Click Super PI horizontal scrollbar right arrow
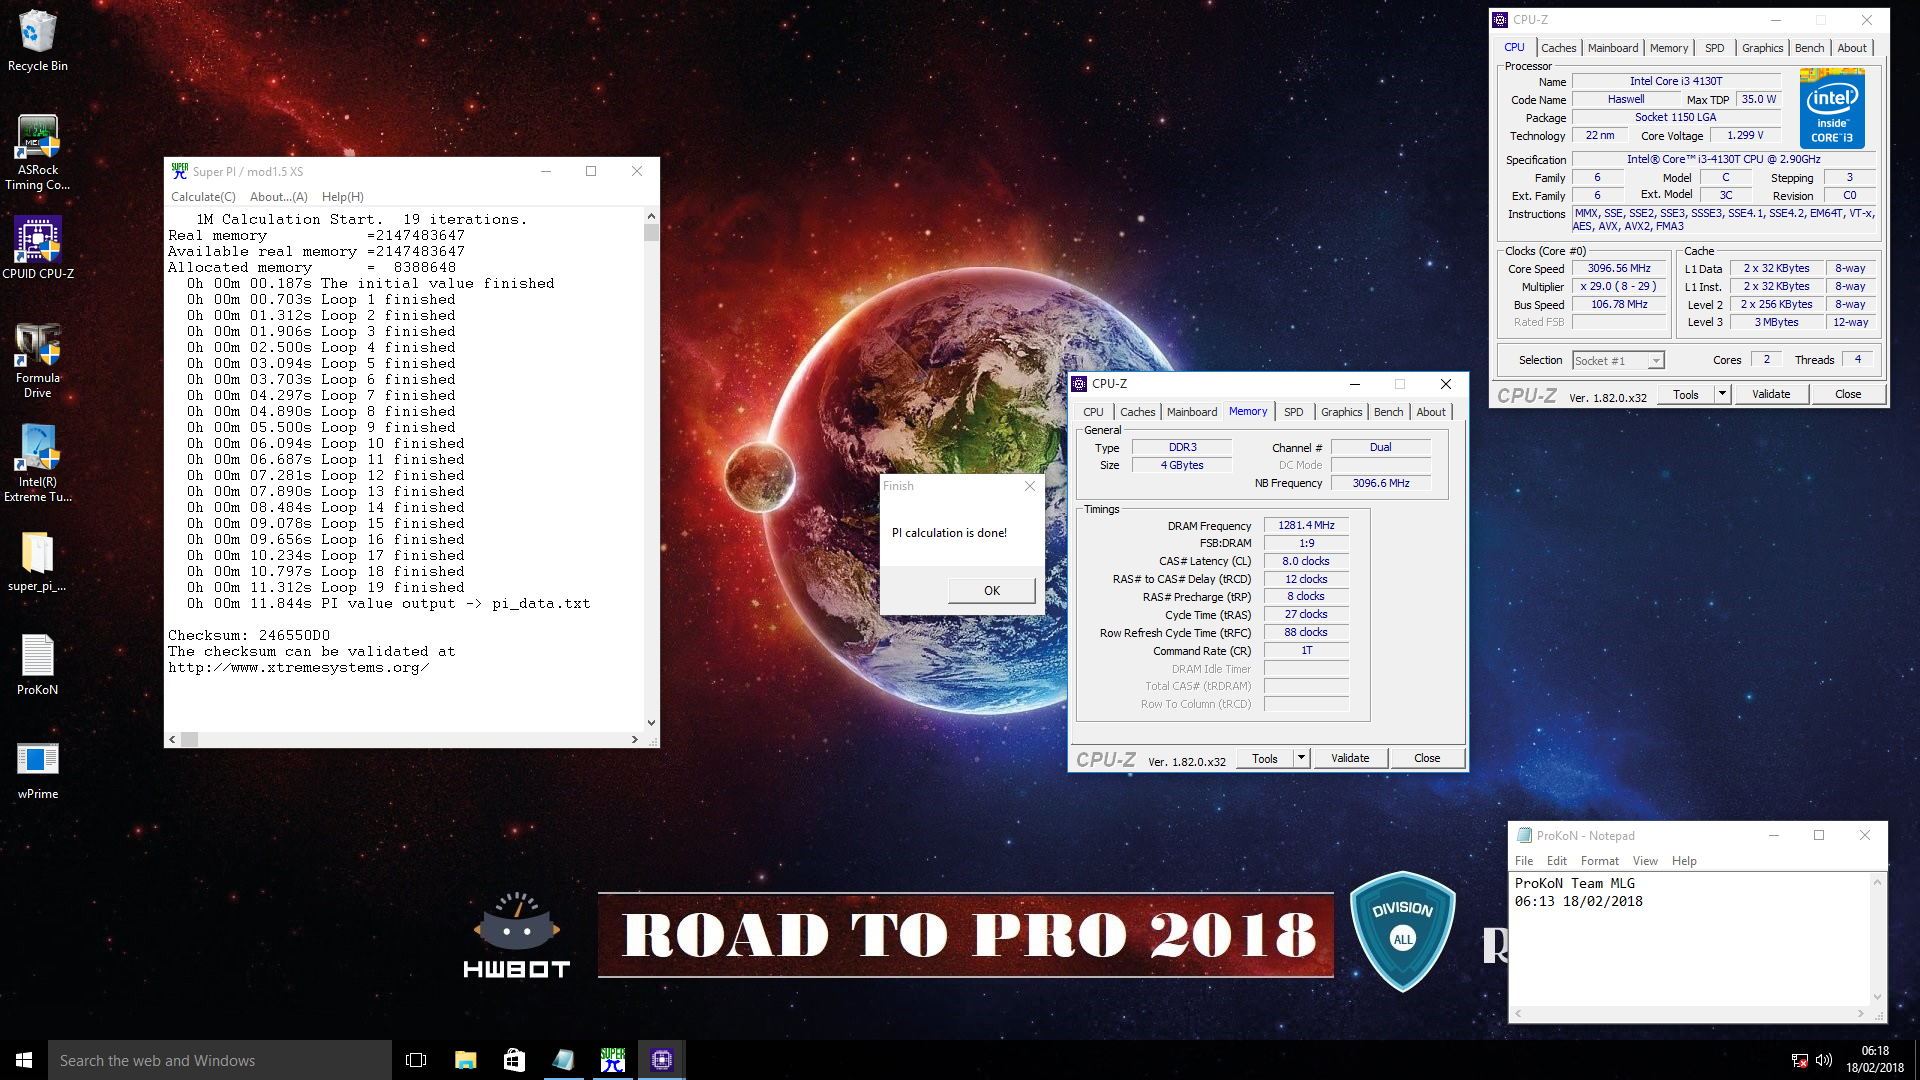Image resolution: width=1920 pixels, height=1080 pixels. pyautogui.click(x=634, y=740)
